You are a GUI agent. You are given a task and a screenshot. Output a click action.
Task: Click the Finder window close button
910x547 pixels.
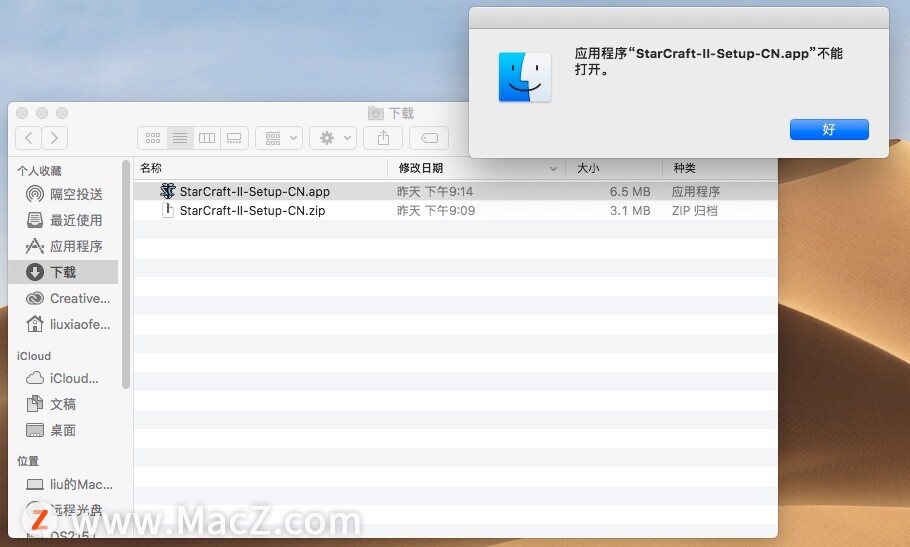[22, 113]
